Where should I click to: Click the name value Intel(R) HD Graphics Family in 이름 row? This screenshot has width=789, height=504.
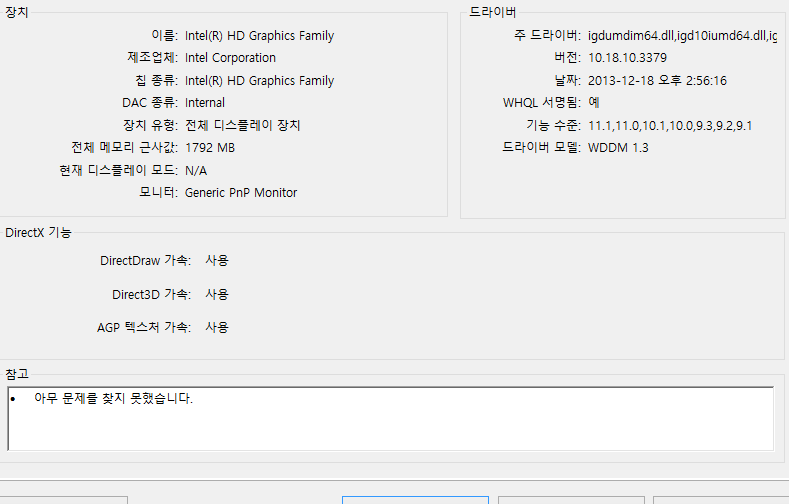[x=259, y=36]
